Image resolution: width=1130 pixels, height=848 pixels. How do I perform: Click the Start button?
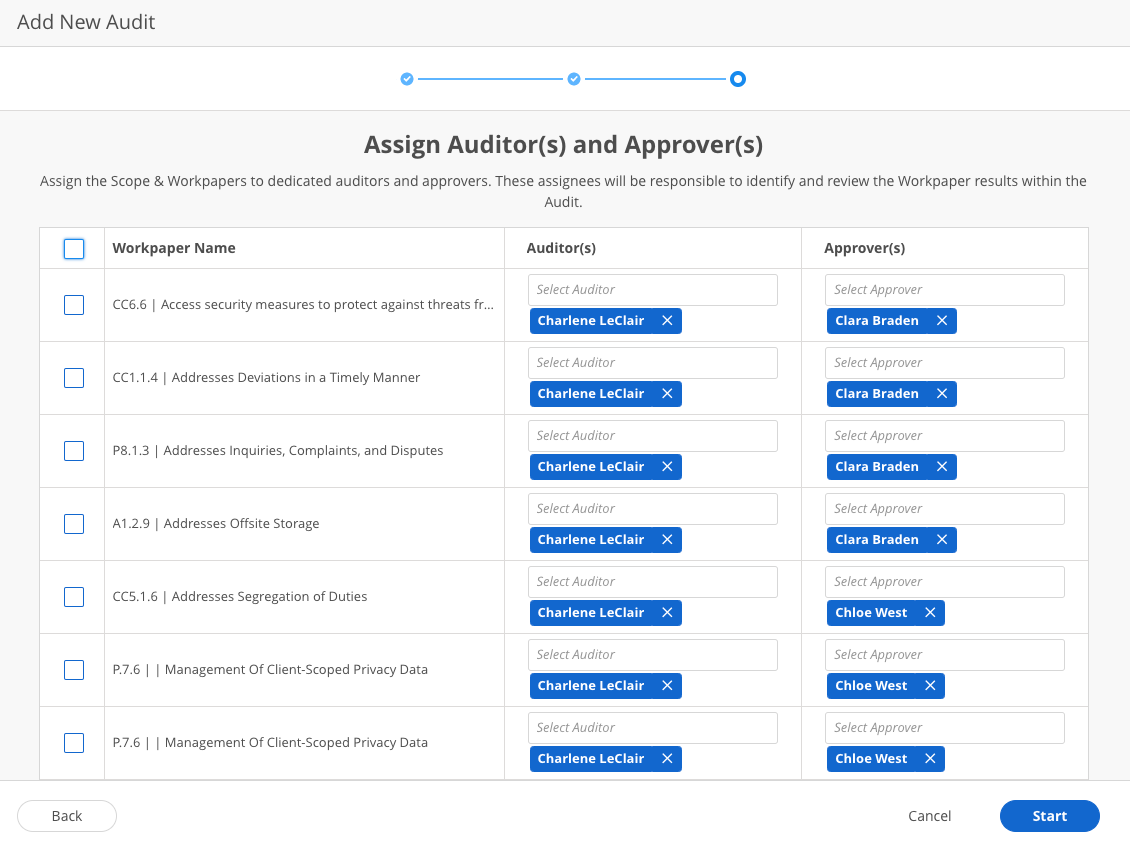coord(1049,816)
